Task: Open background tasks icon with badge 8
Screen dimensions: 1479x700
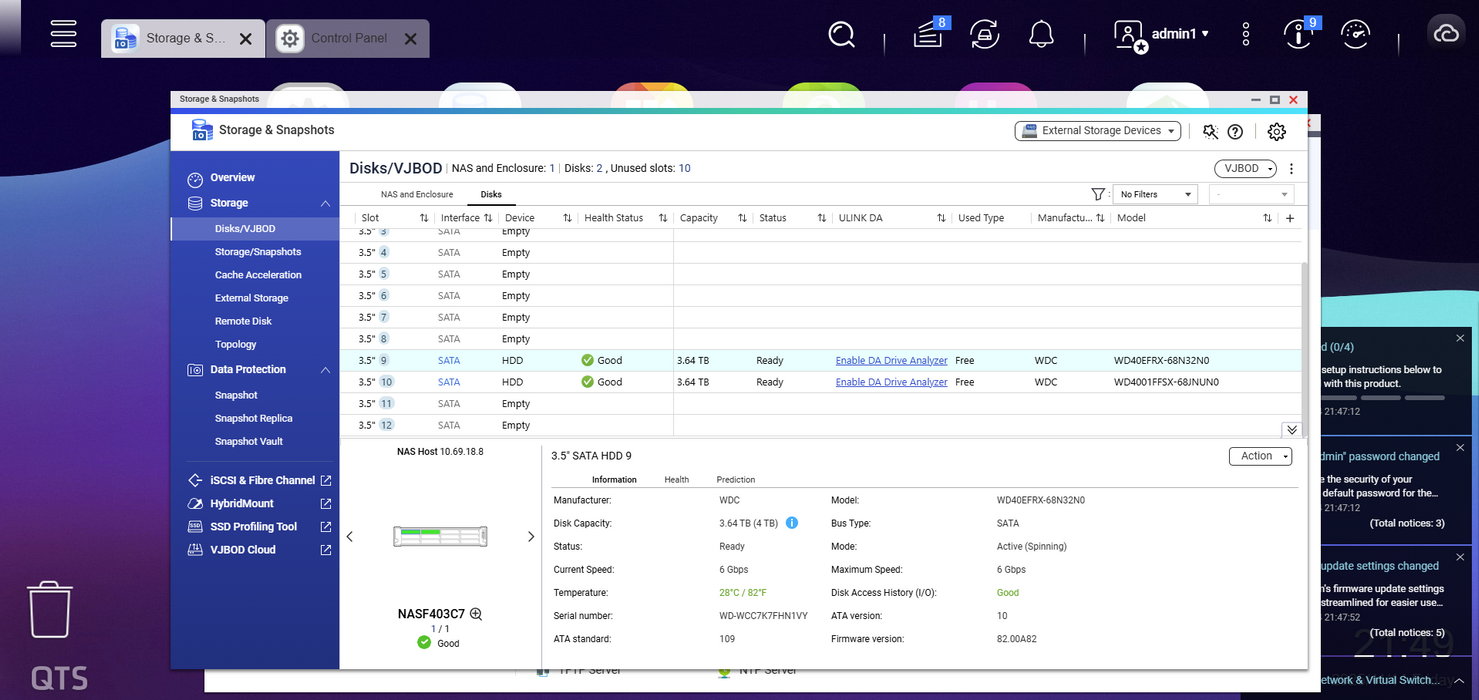Action: pyautogui.click(x=929, y=35)
